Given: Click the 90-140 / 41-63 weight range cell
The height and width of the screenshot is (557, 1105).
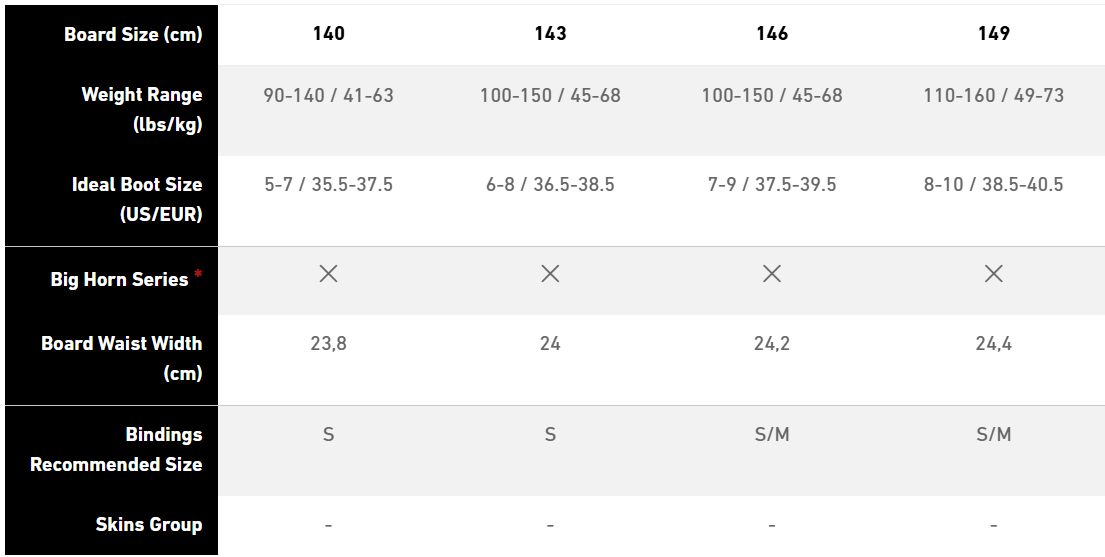Looking at the screenshot, I should click(x=328, y=96).
